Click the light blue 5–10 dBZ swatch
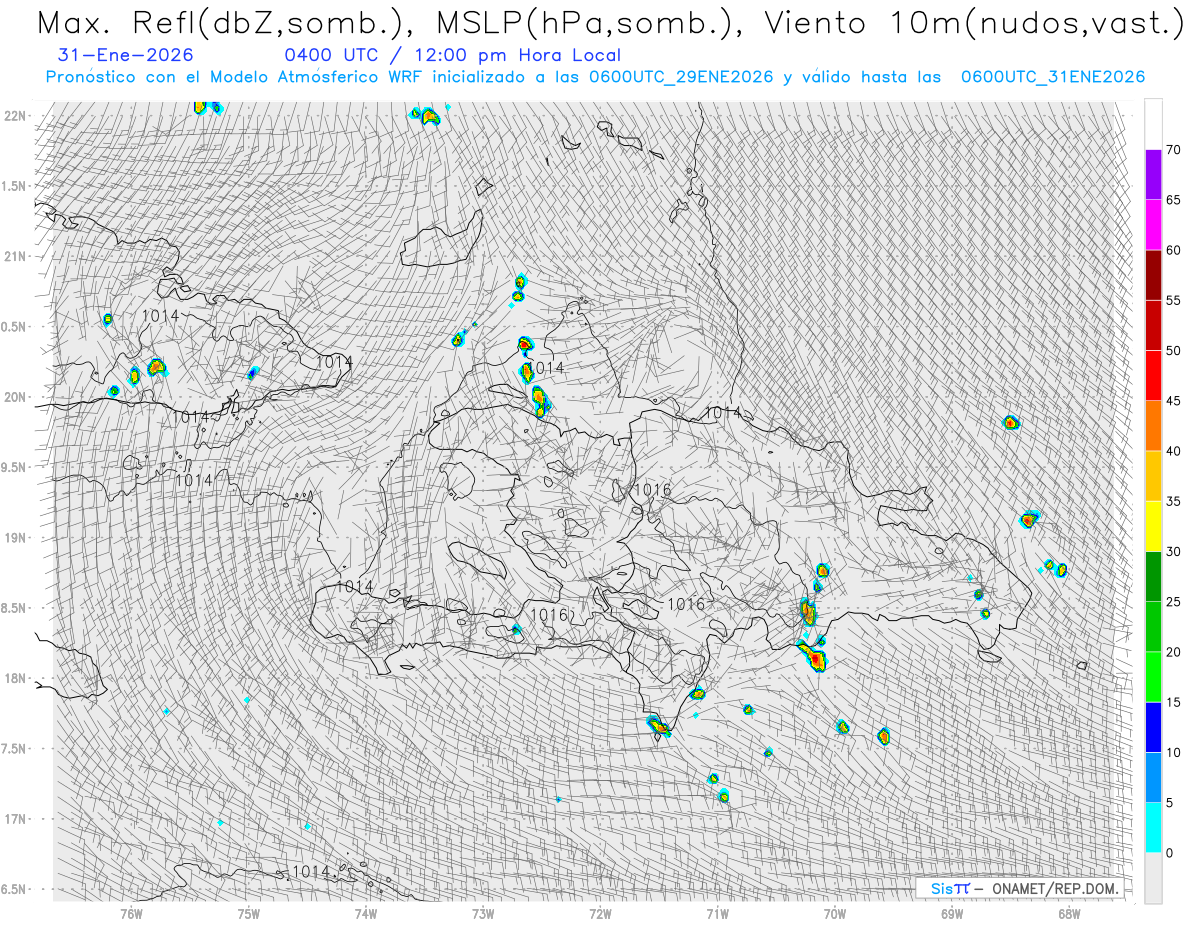The height and width of the screenshot is (927, 1200). click(x=1153, y=777)
